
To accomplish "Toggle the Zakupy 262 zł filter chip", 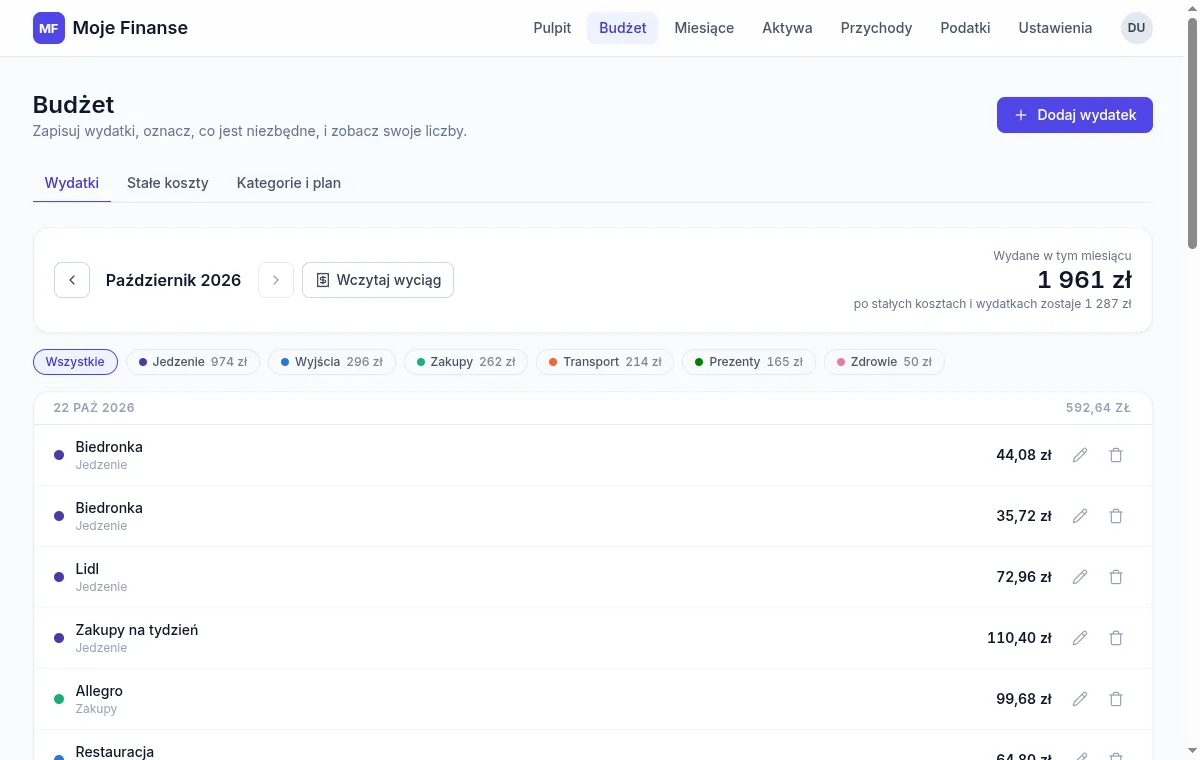I will pos(466,362).
